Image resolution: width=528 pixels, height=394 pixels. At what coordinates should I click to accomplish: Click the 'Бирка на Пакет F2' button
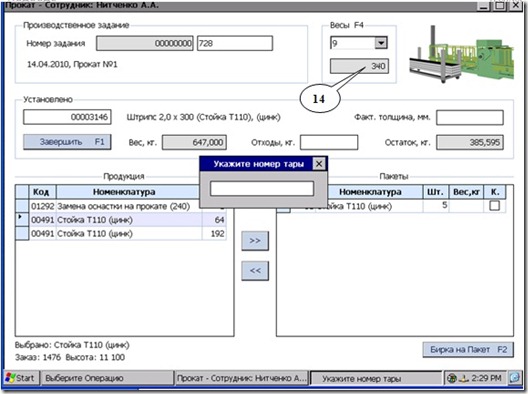[x=468, y=350]
